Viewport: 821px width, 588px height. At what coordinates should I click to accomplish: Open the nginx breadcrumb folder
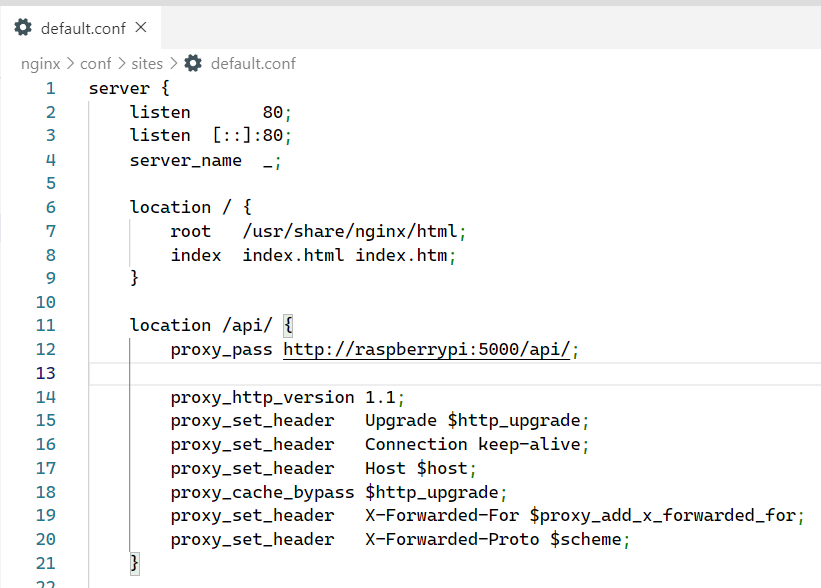41,63
